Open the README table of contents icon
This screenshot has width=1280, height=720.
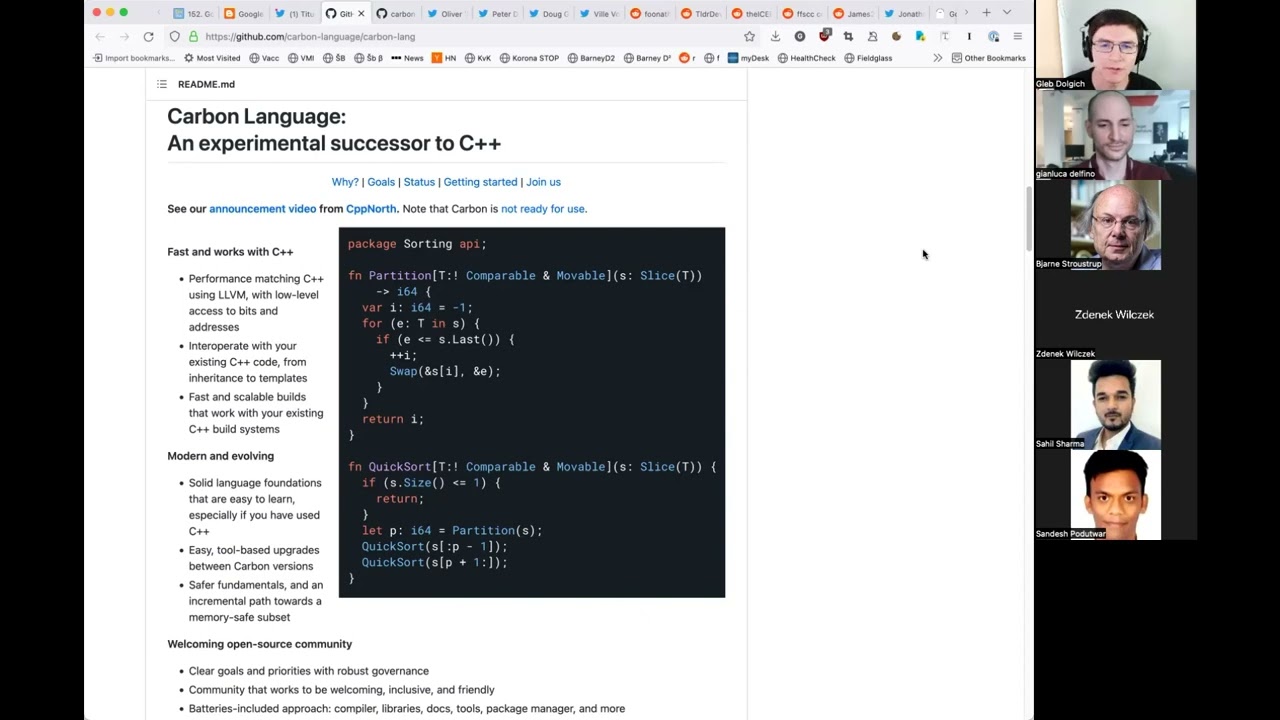coord(162,84)
